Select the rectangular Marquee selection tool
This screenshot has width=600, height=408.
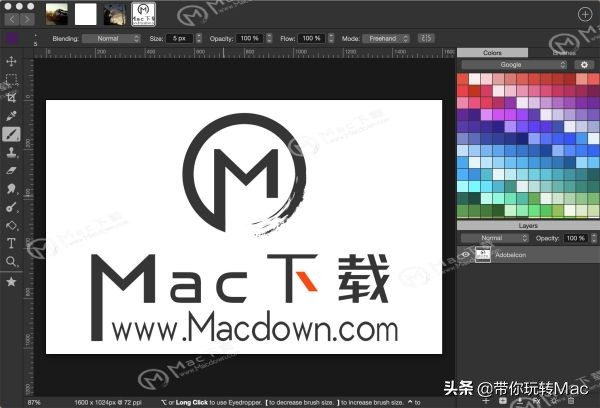pos(11,79)
